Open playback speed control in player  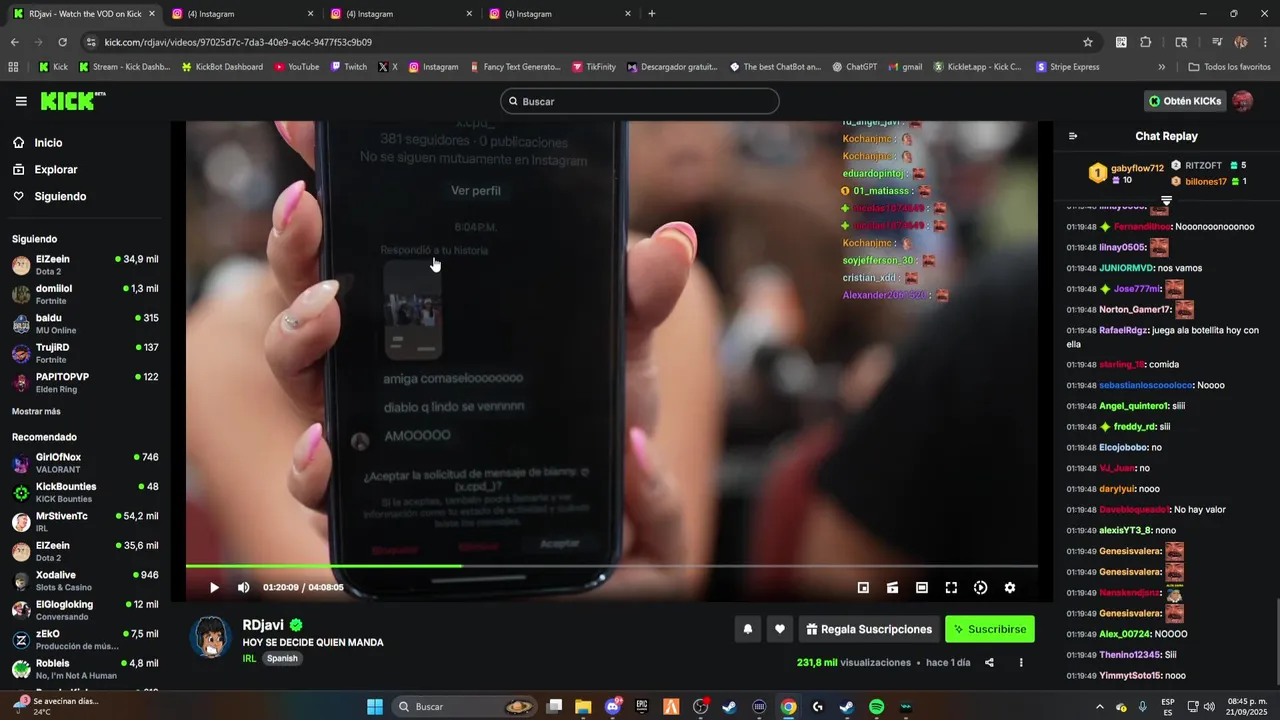point(980,588)
